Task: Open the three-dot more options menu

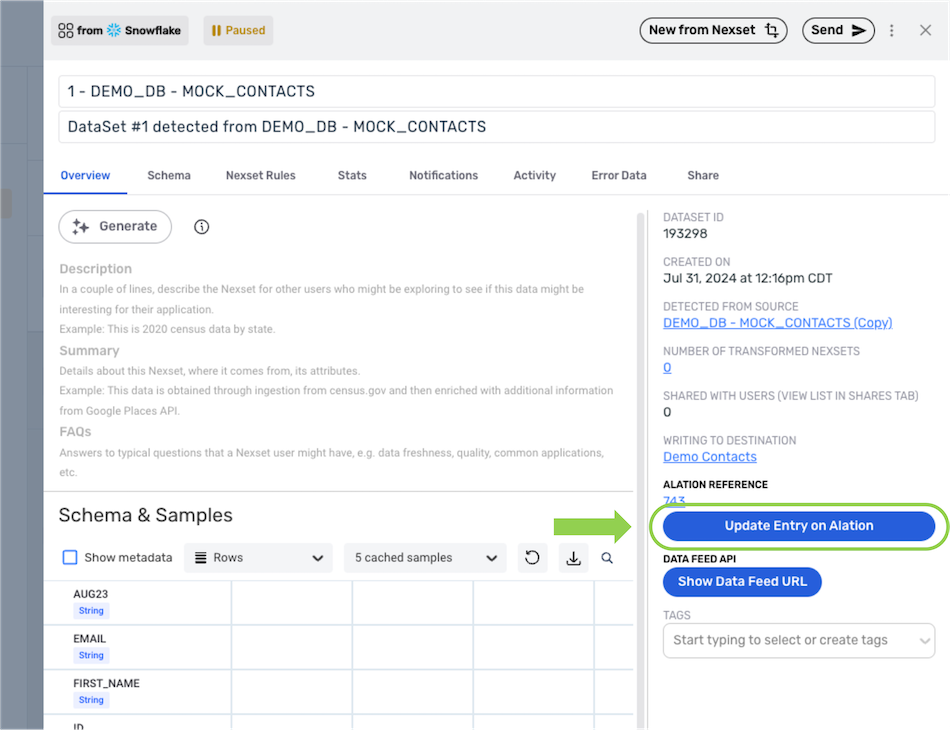Action: [x=891, y=30]
